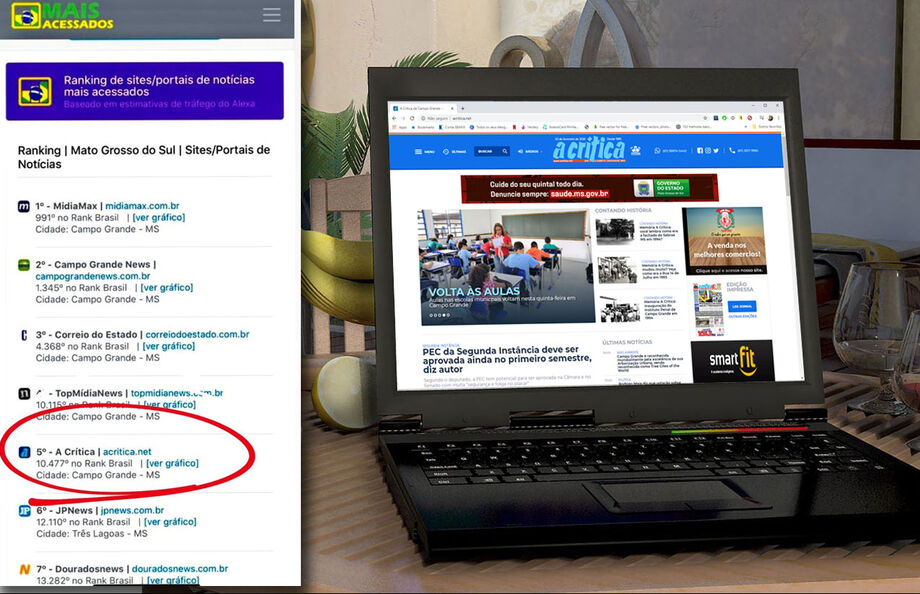Open the first Contando História thumbnail
The width and height of the screenshot is (920, 594).
pos(614,231)
